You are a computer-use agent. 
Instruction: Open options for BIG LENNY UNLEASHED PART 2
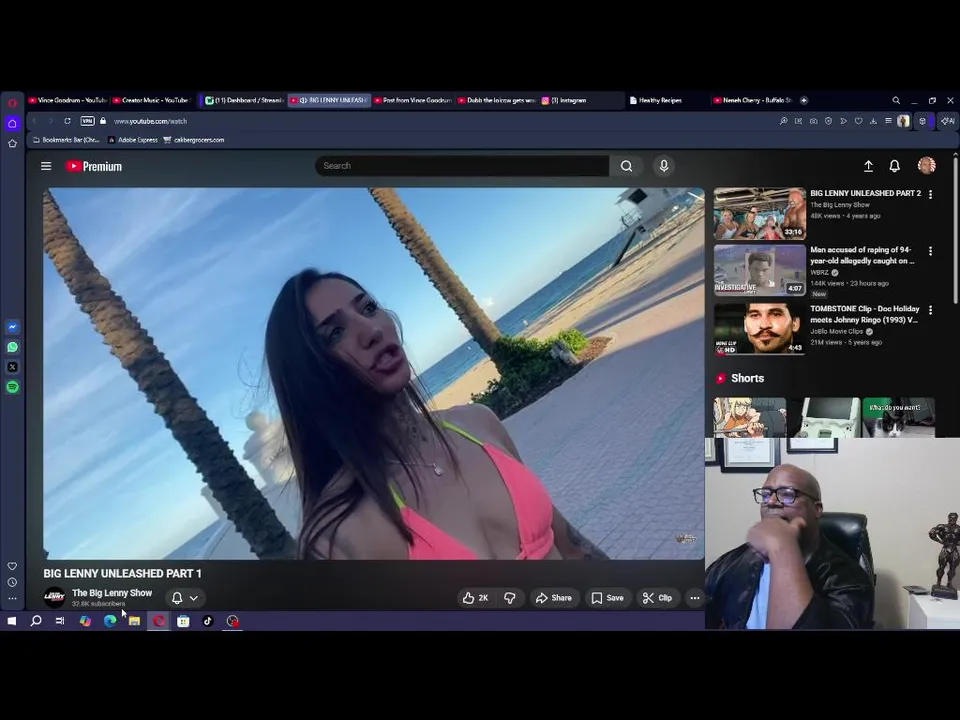click(x=931, y=194)
